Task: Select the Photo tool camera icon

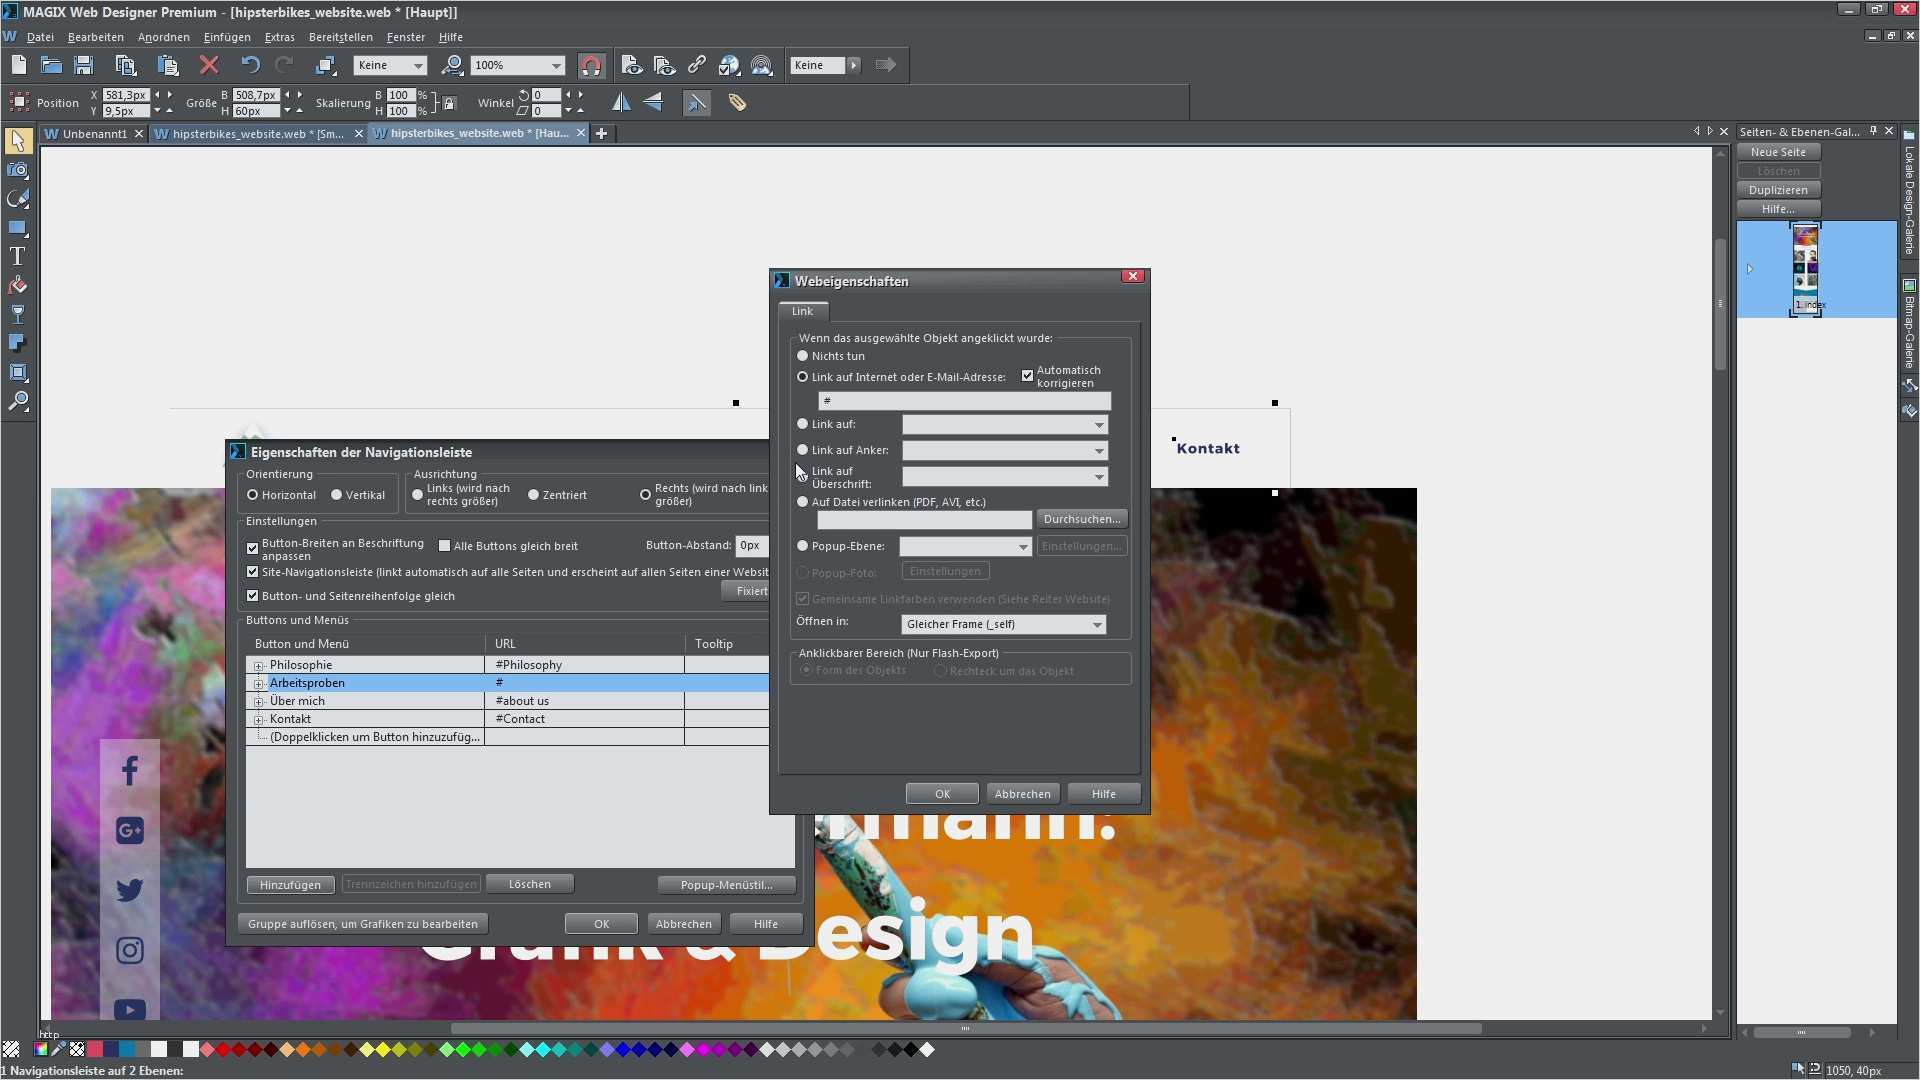Action: click(x=17, y=170)
